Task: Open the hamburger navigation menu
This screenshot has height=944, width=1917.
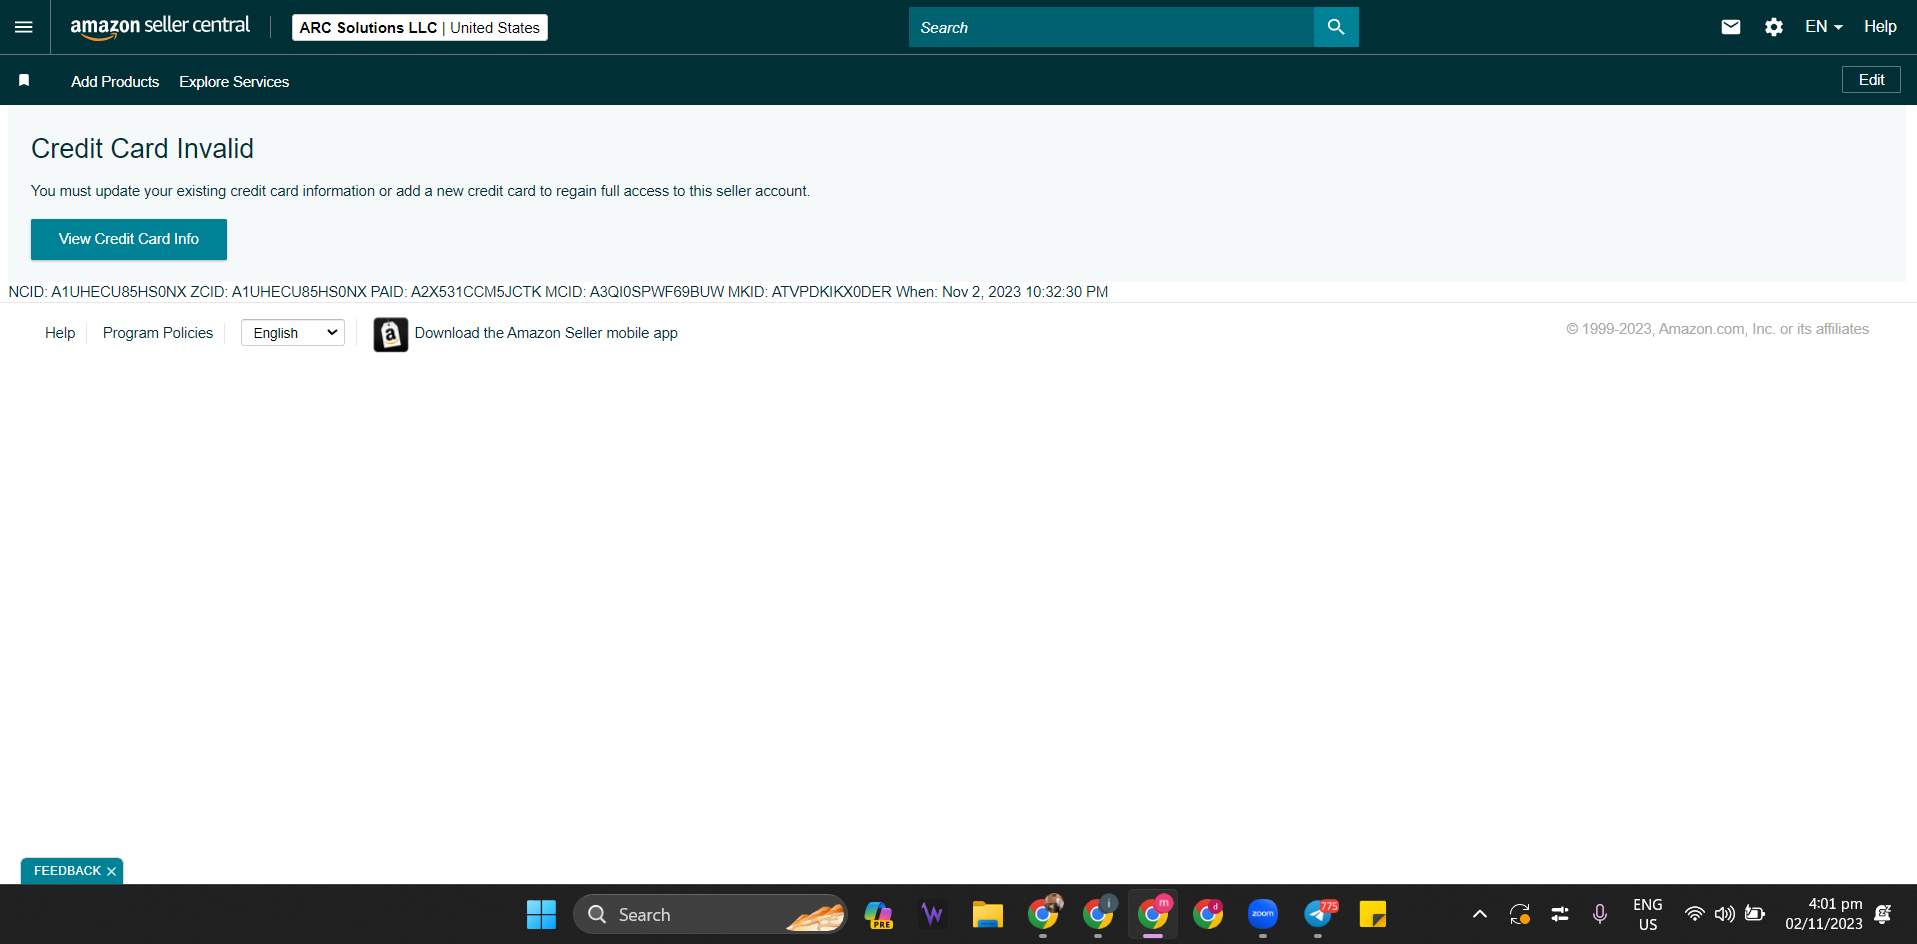Action: coord(24,27)
